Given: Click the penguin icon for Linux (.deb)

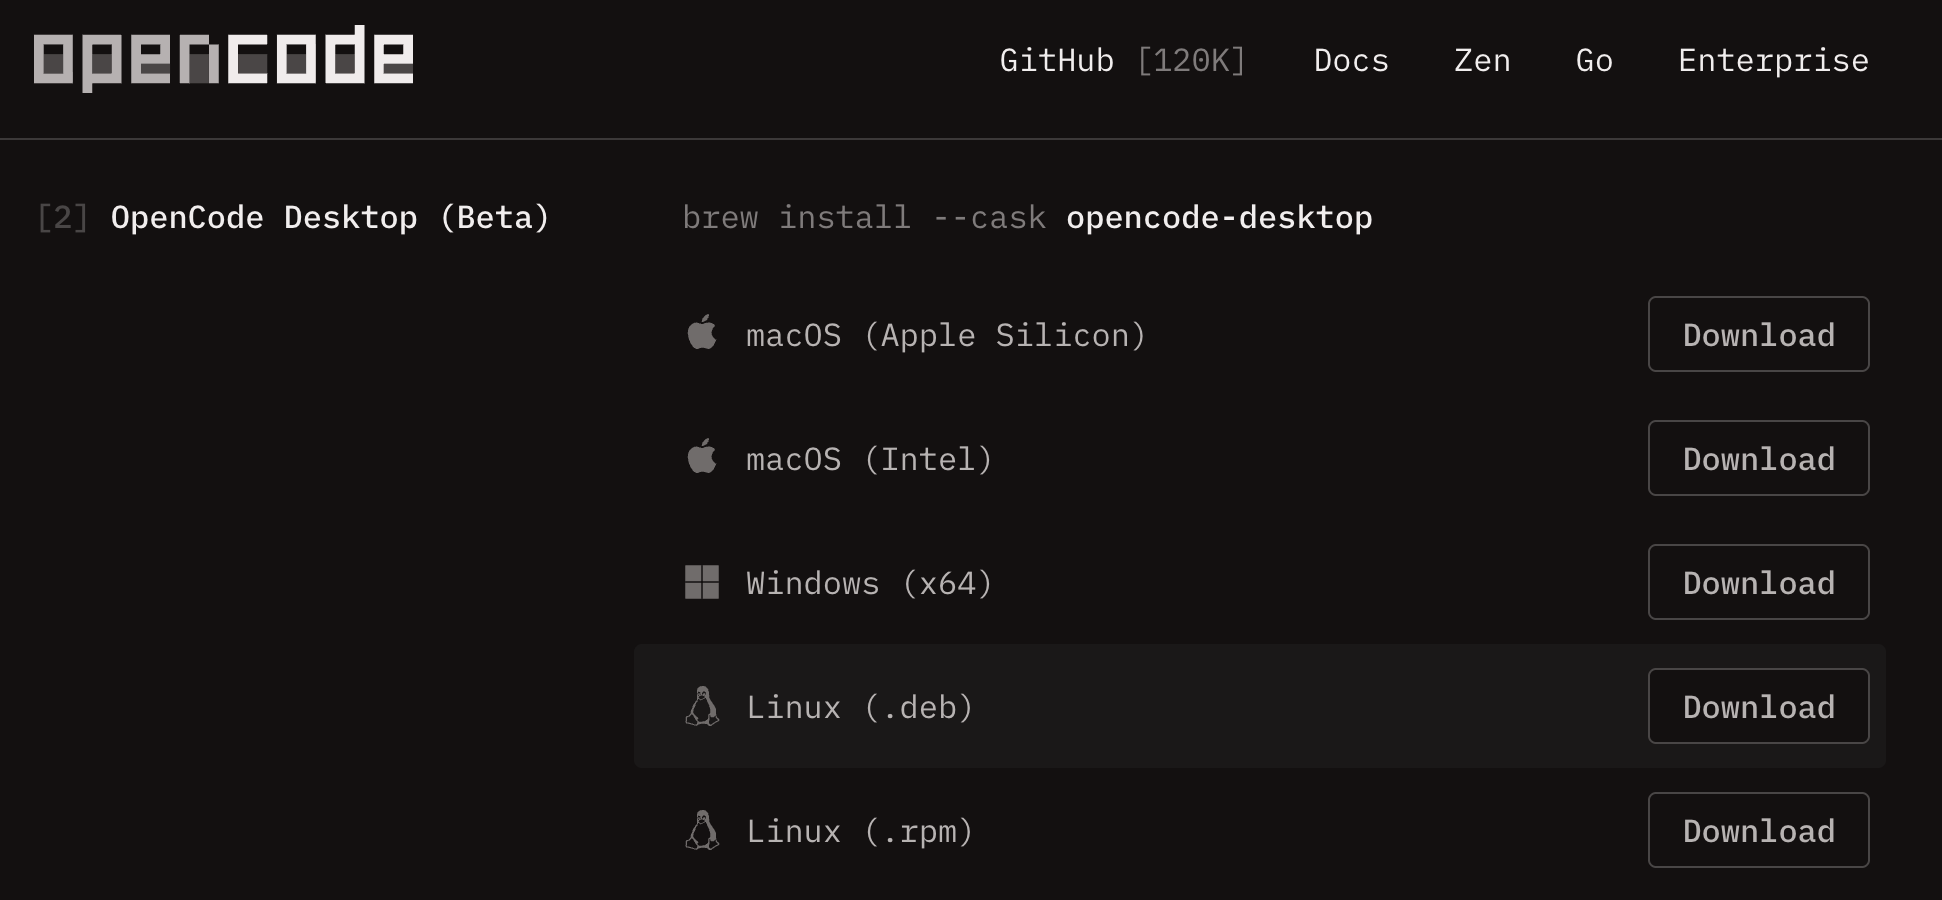Looking at the screenshot, I should pyautogui.click(x=702, y=706).
